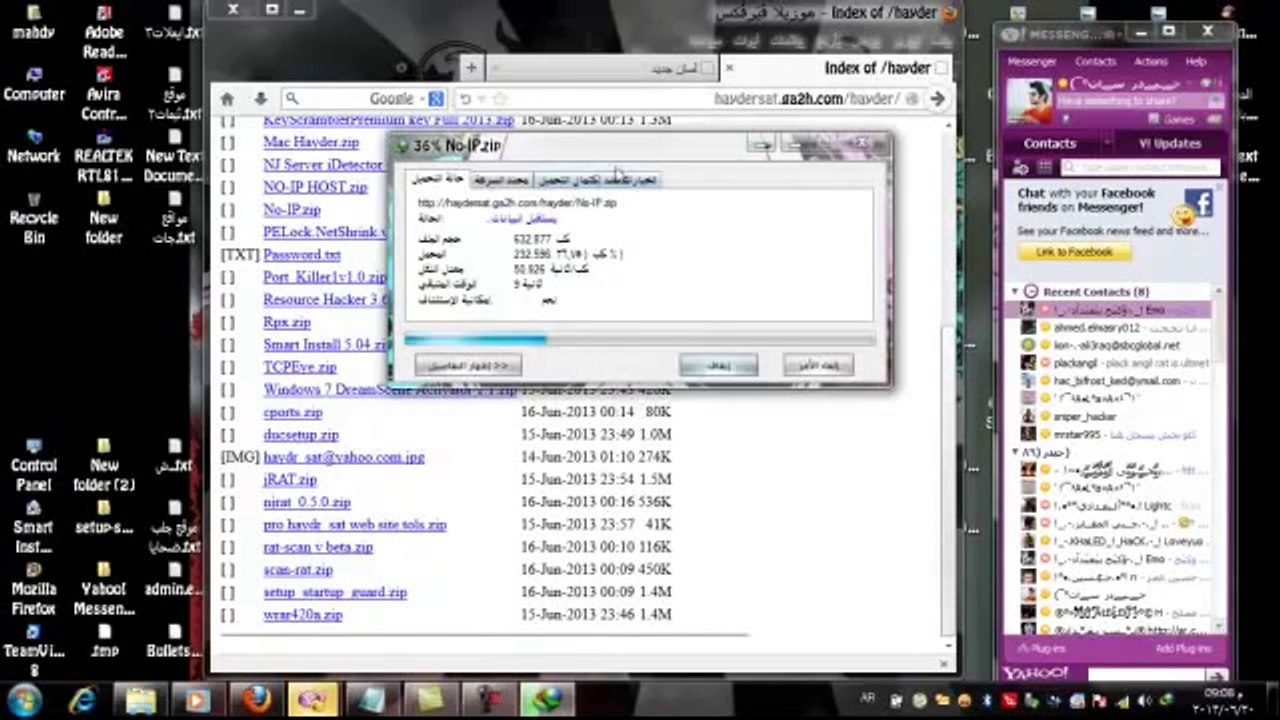Viewport: 1280px width, 720px height.
Task: Click the Firefox home icon
Action: (227, 99)
